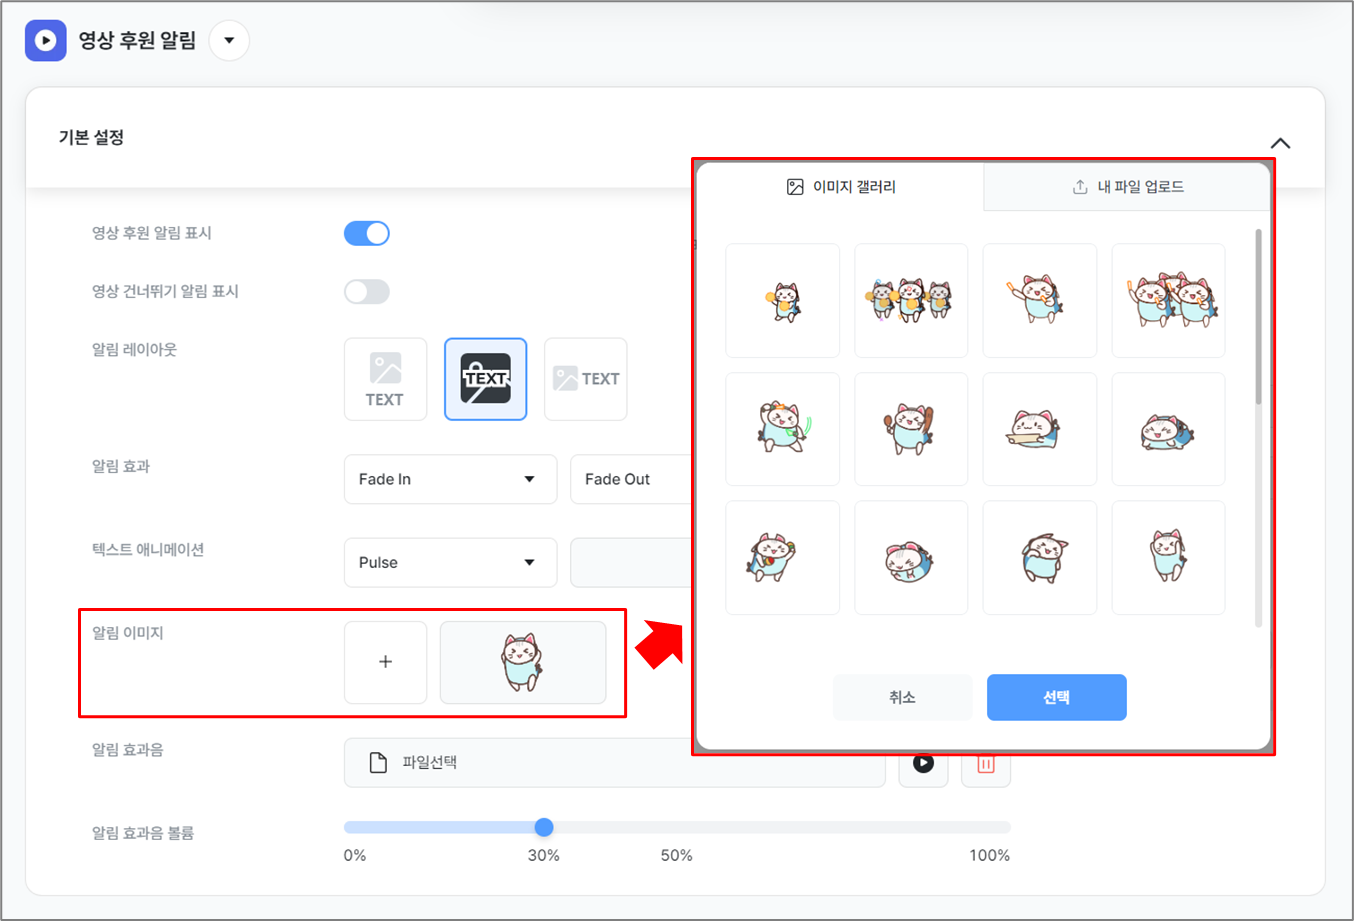Open the Fade In effect dropdown
Viewport: 1354px width, 921px height.
click(450, 479)
